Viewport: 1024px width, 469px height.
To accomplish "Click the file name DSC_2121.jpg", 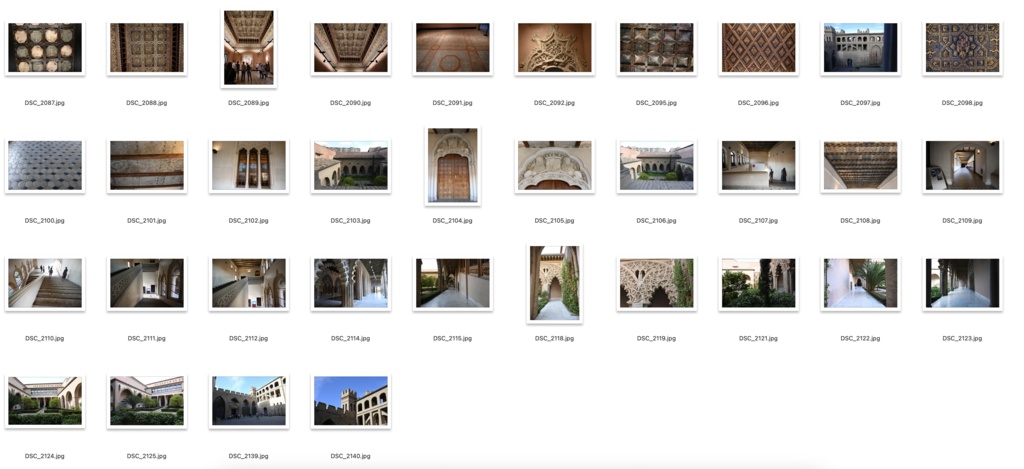I will tap(758, 338).
